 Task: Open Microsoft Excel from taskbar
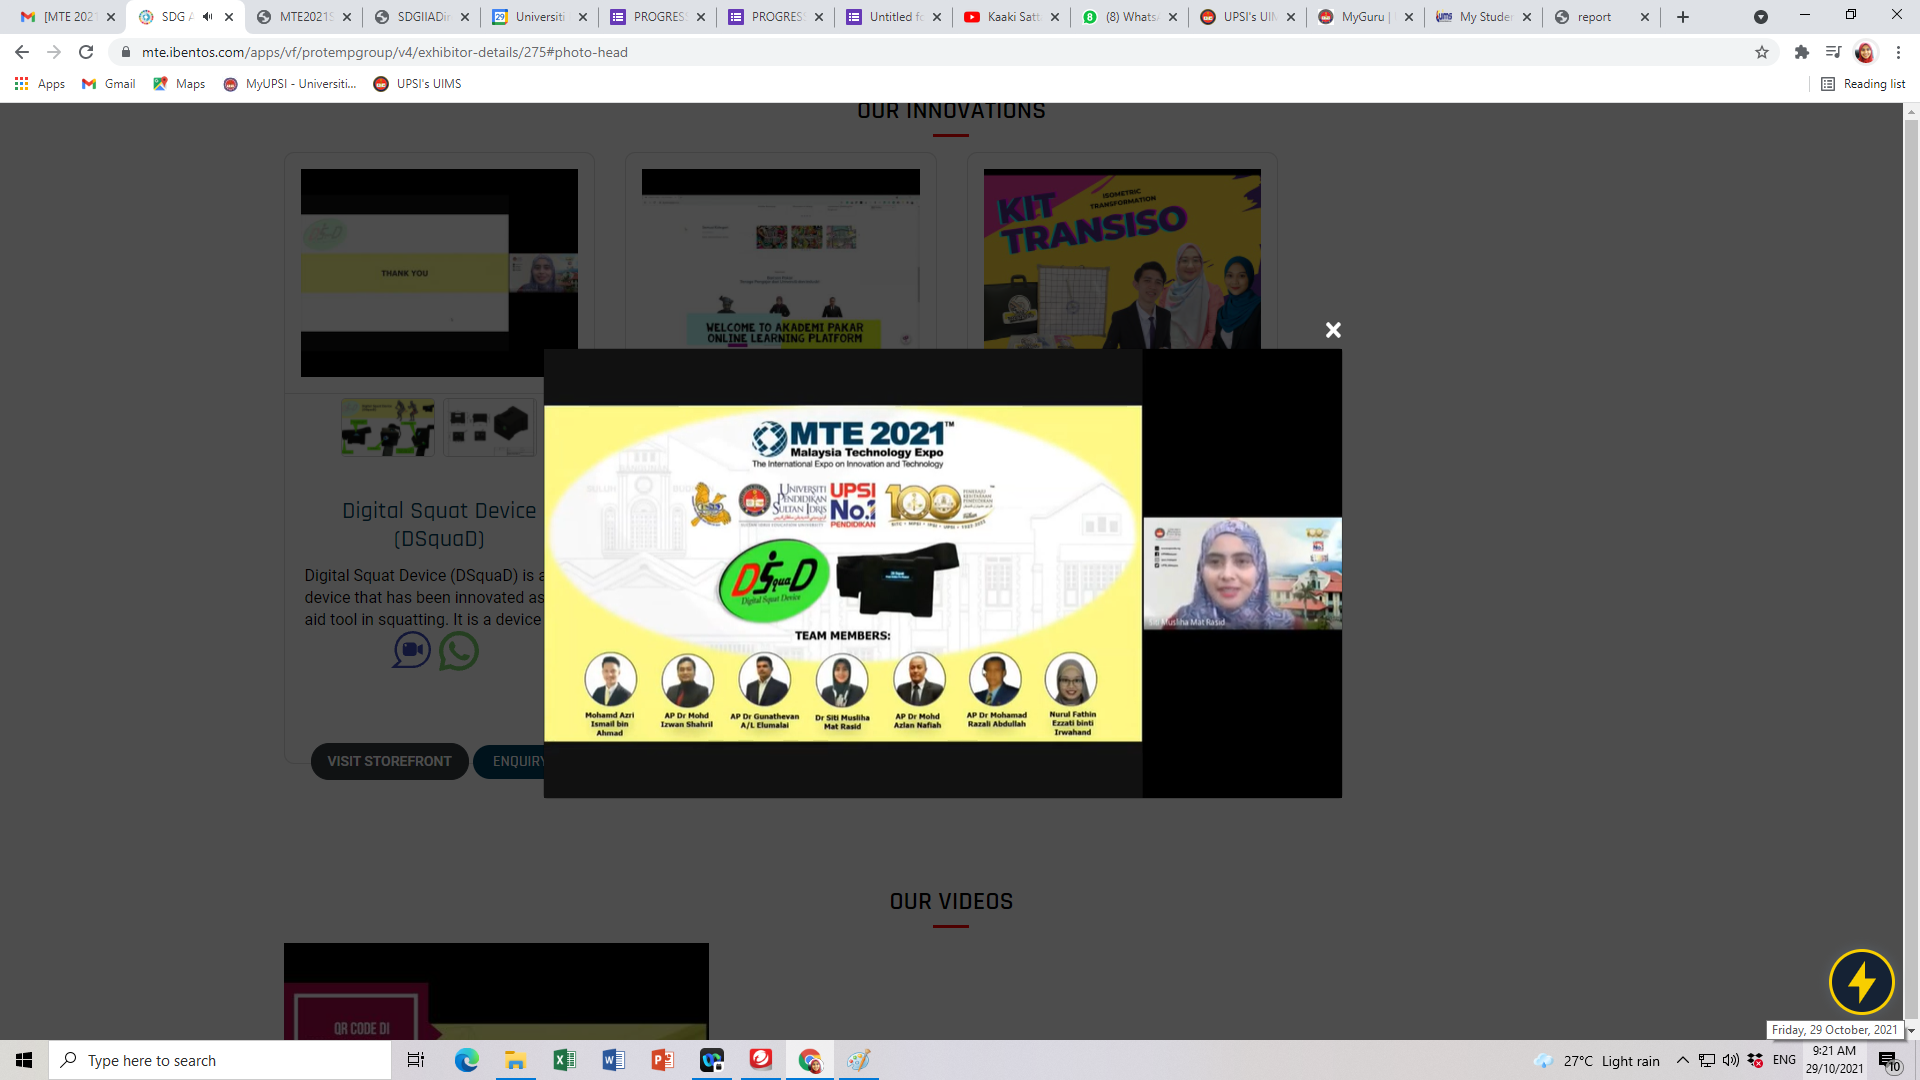coord(564,1060)
